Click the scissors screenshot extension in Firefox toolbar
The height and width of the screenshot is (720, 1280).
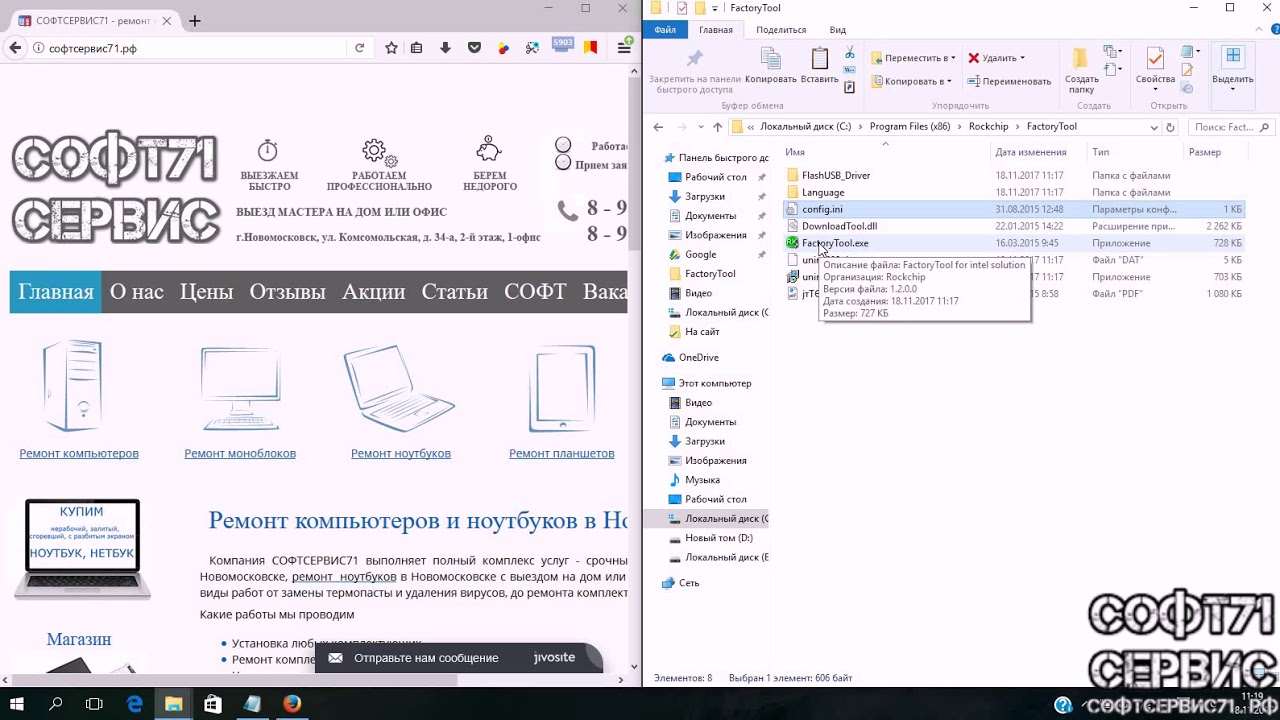pyautogui.click(x=533, y=47)
